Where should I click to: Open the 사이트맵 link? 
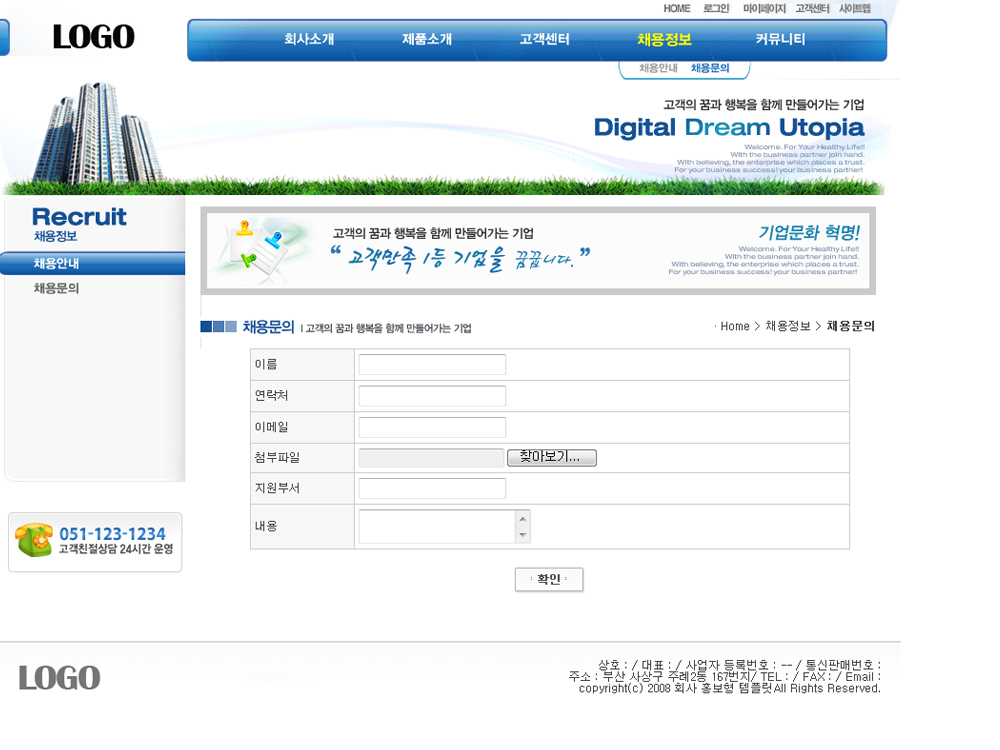click(x=854, y=9)
